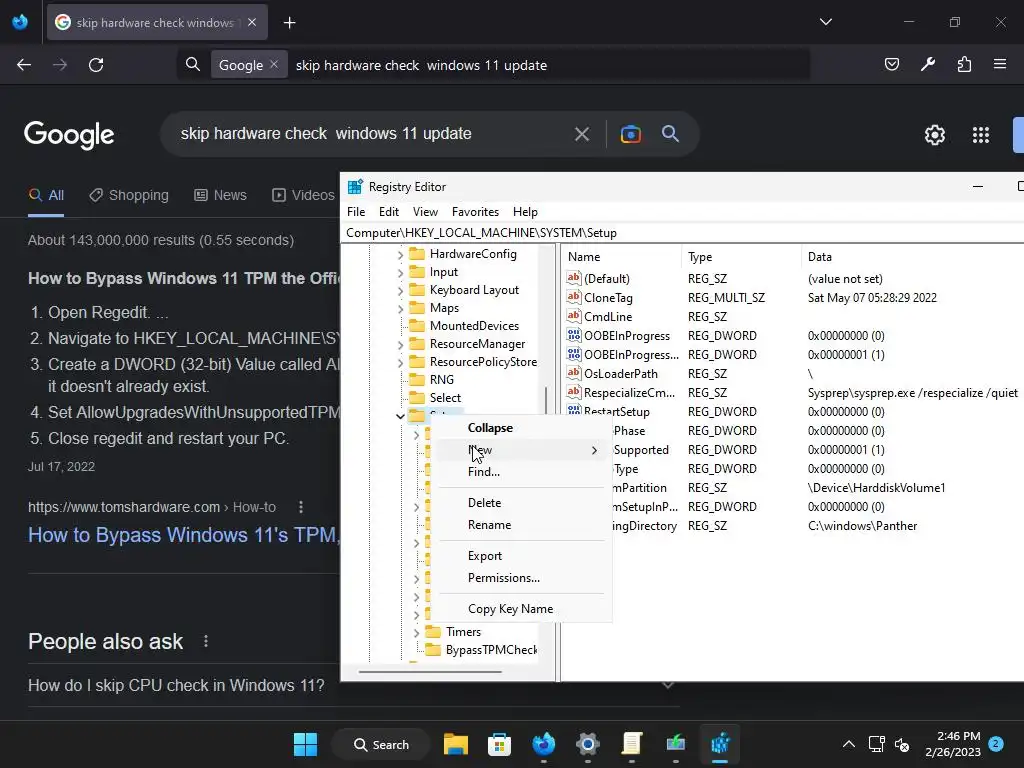
Task: Switch to Registry Editor taskbar icon
Action: click(720, 744)
